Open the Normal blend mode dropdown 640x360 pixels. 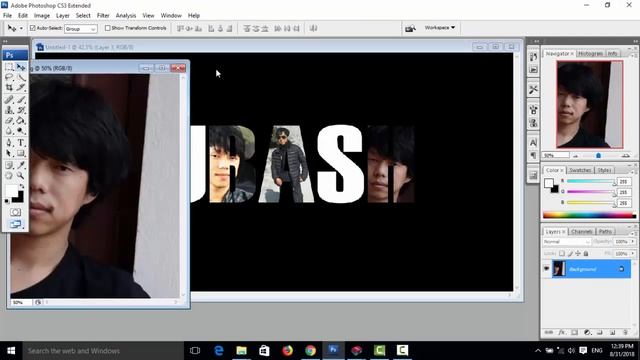[567, 242]
